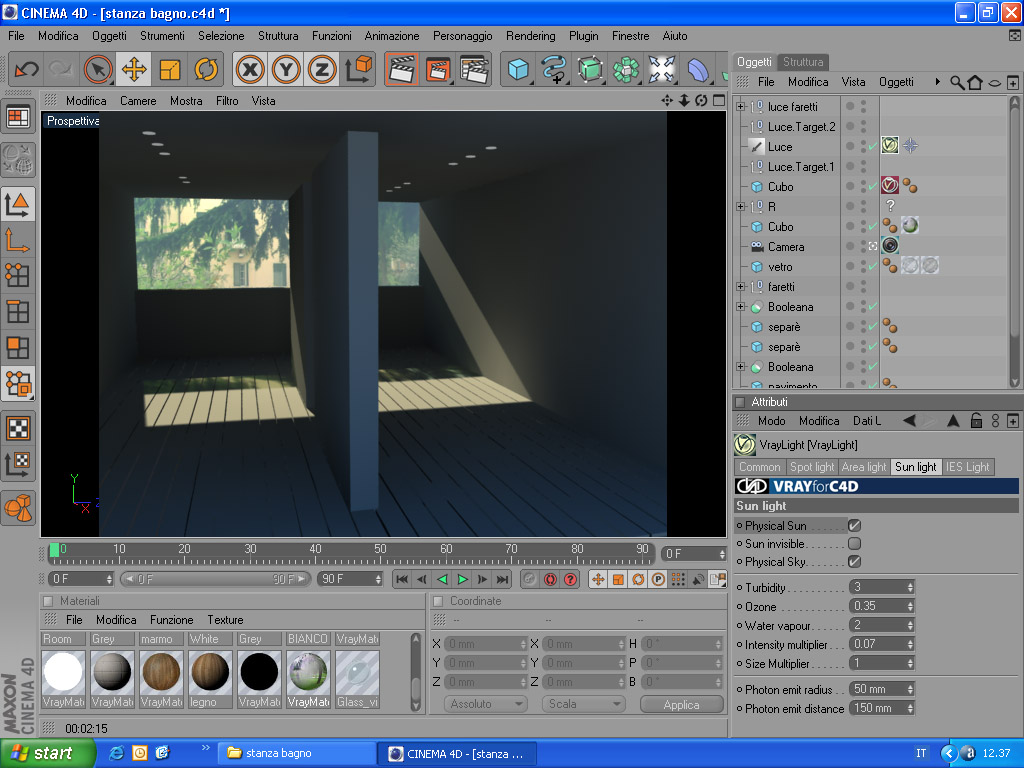Select the Live Selection arrow tool
Viewport: 1024px width, 768px height.
(98, 69)
